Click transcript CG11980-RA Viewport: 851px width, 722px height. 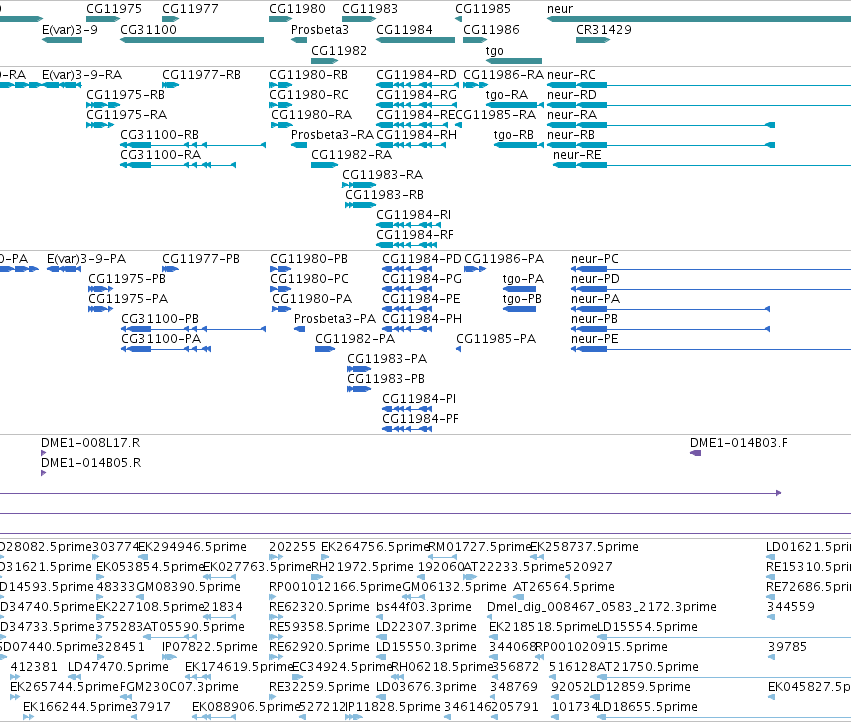coord(312,115)
